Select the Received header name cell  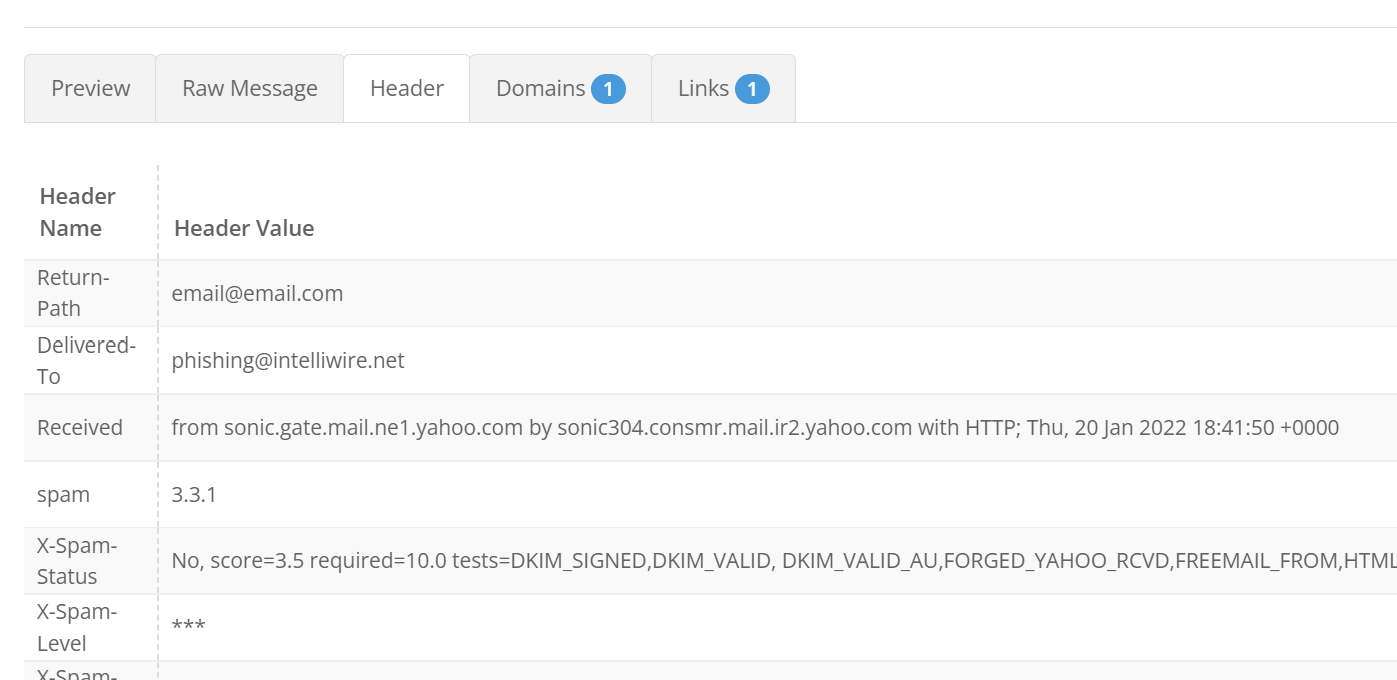tap(80, 427)
